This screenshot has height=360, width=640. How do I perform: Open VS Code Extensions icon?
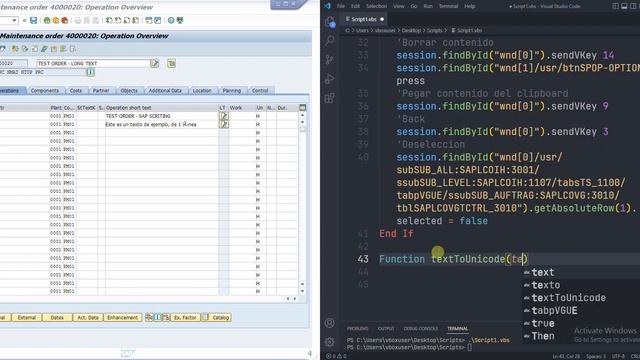330,98
